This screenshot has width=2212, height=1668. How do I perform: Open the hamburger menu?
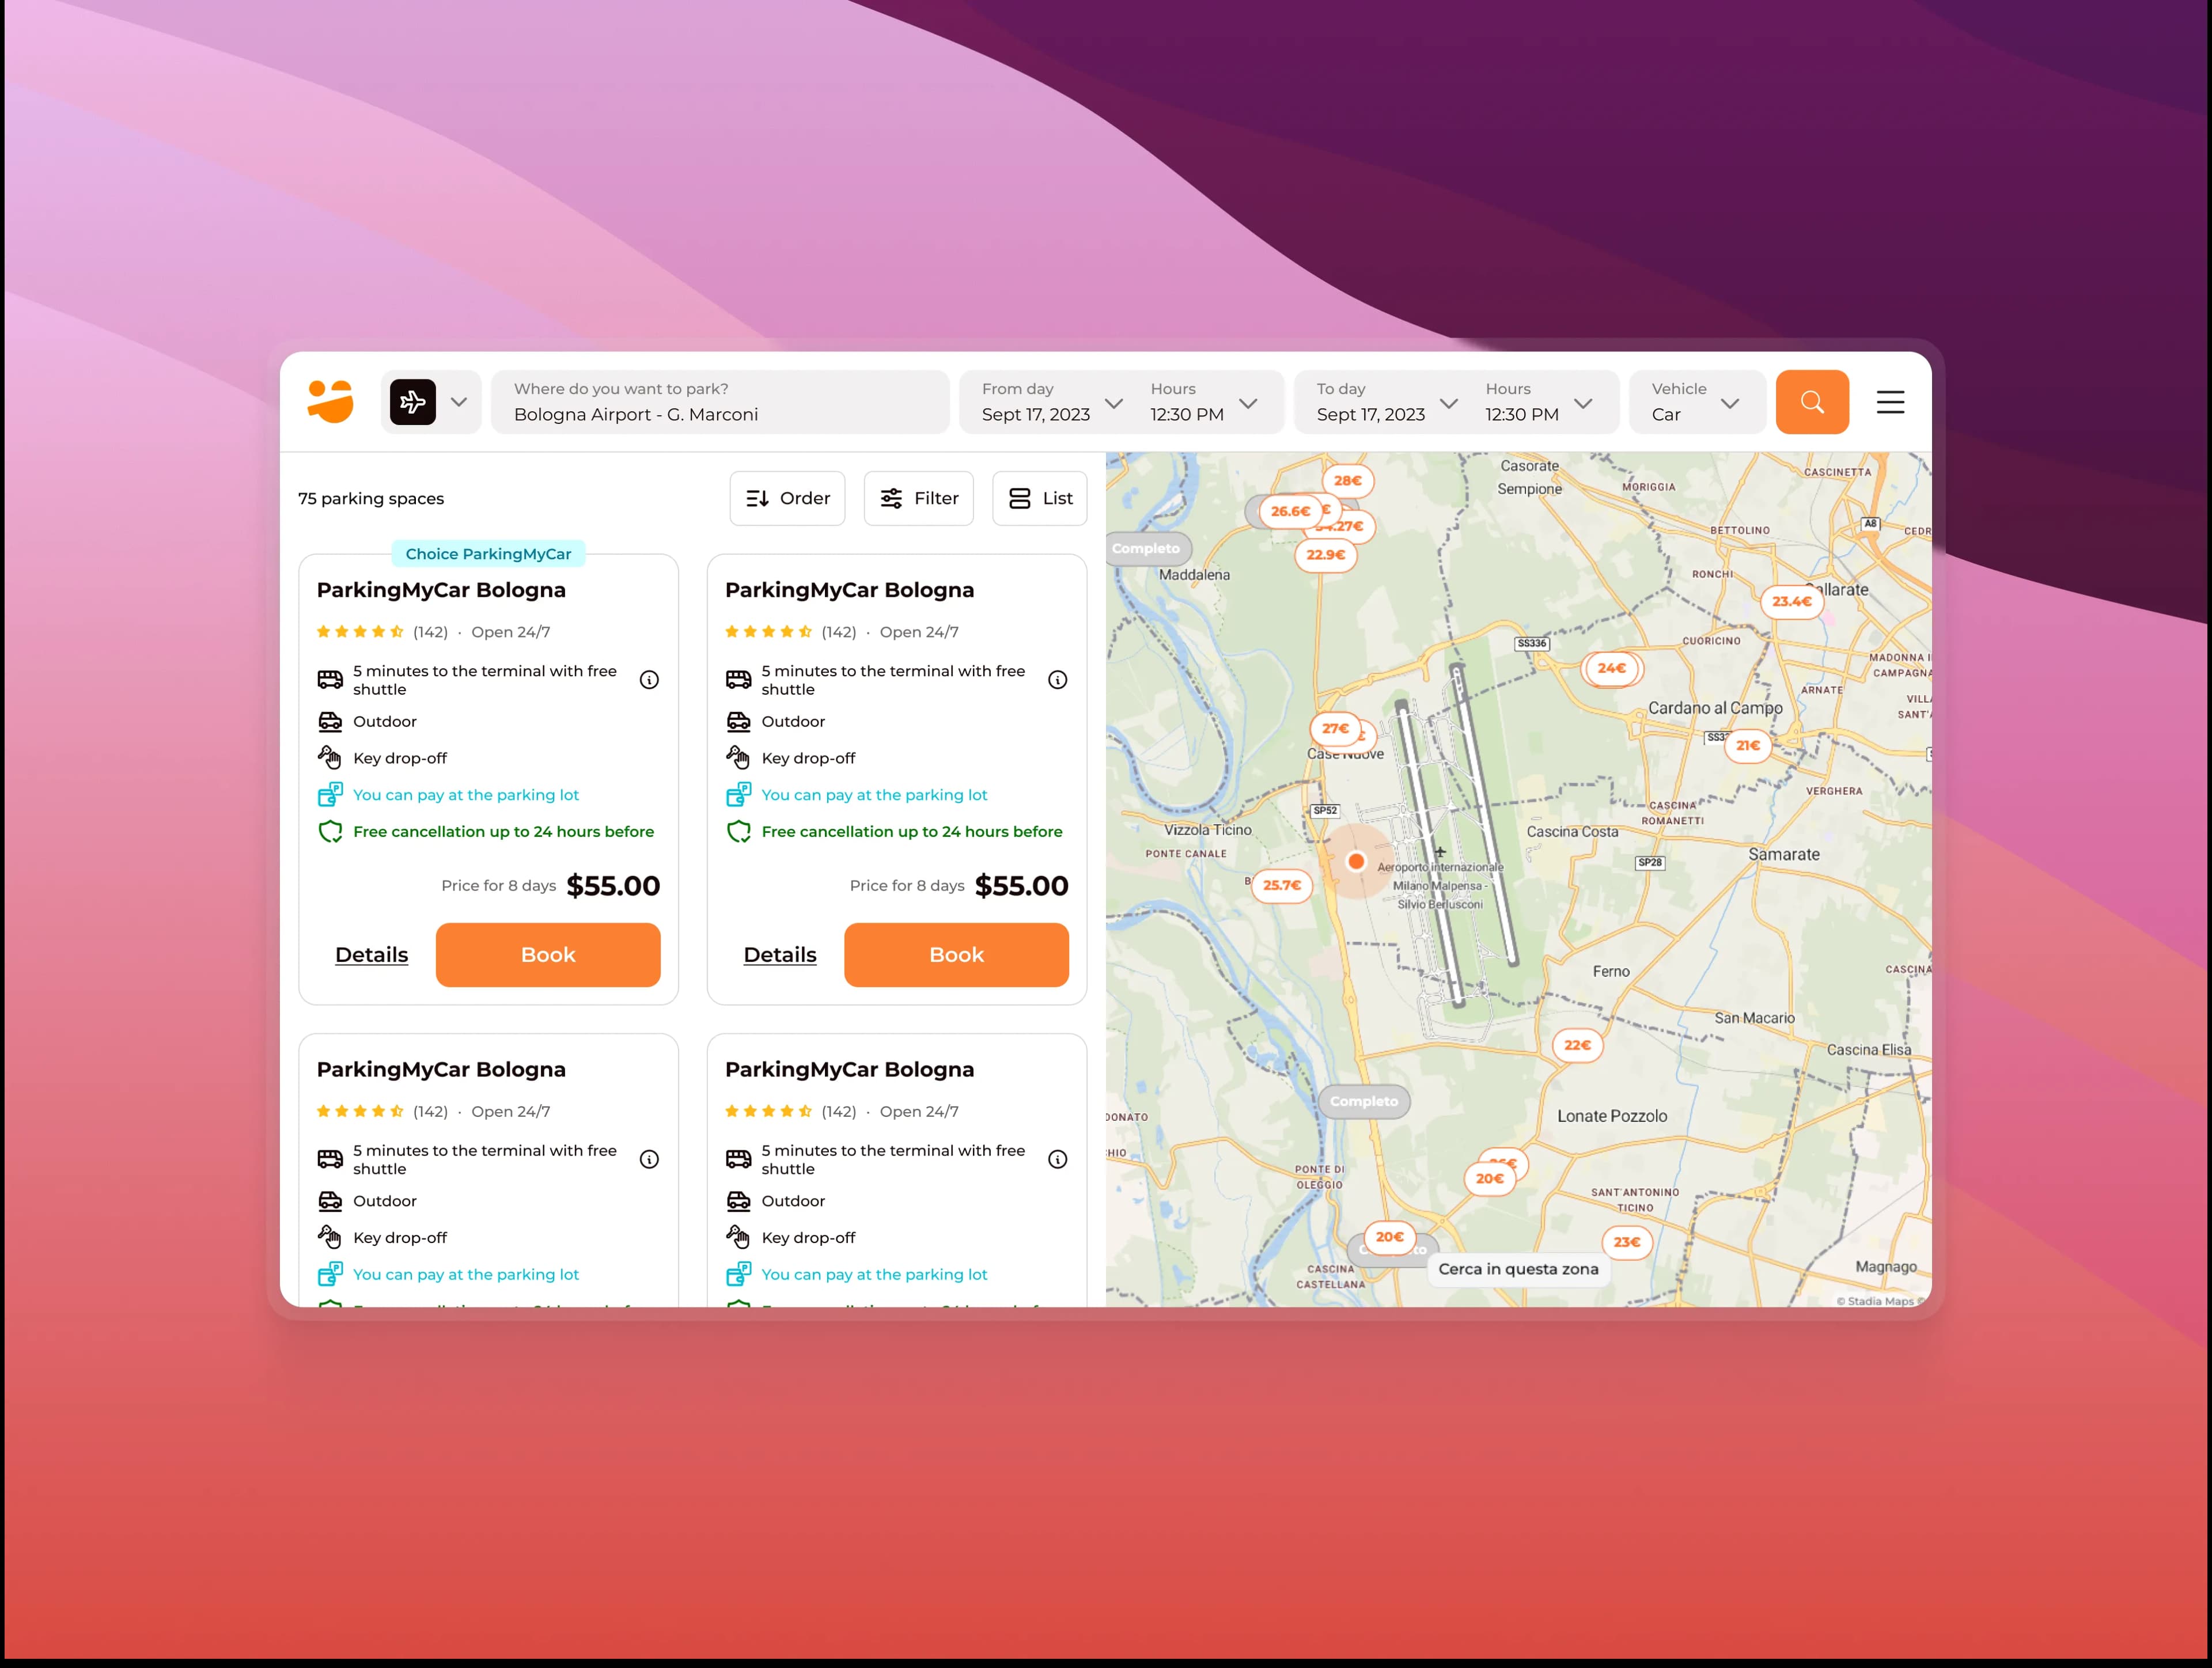click(x=1889, y=402)
